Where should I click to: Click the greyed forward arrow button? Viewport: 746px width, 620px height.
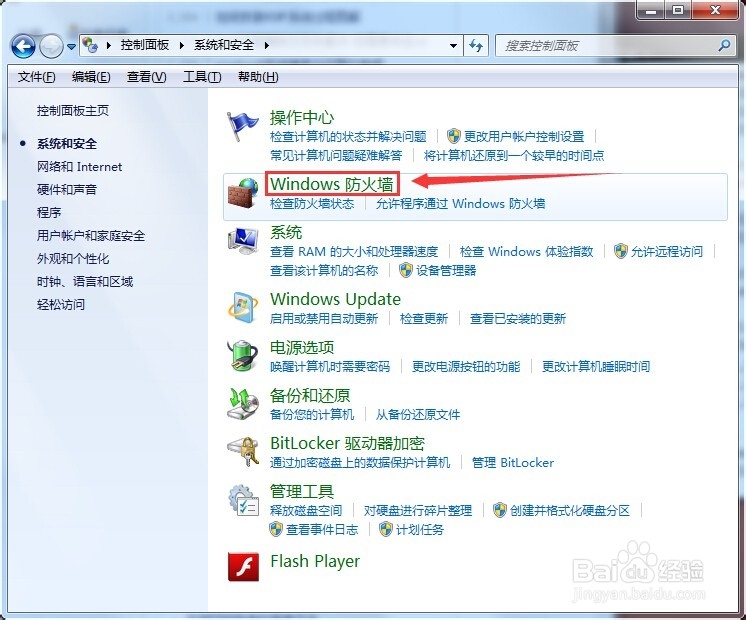[51, 46]
